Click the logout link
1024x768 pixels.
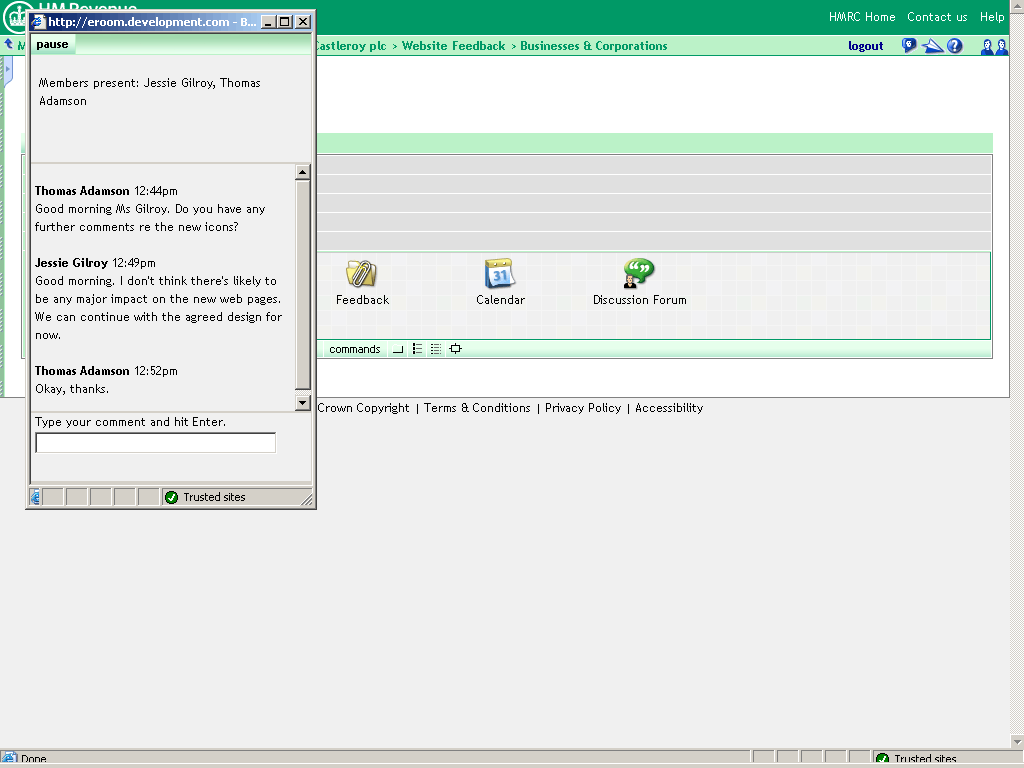[865, 46]
